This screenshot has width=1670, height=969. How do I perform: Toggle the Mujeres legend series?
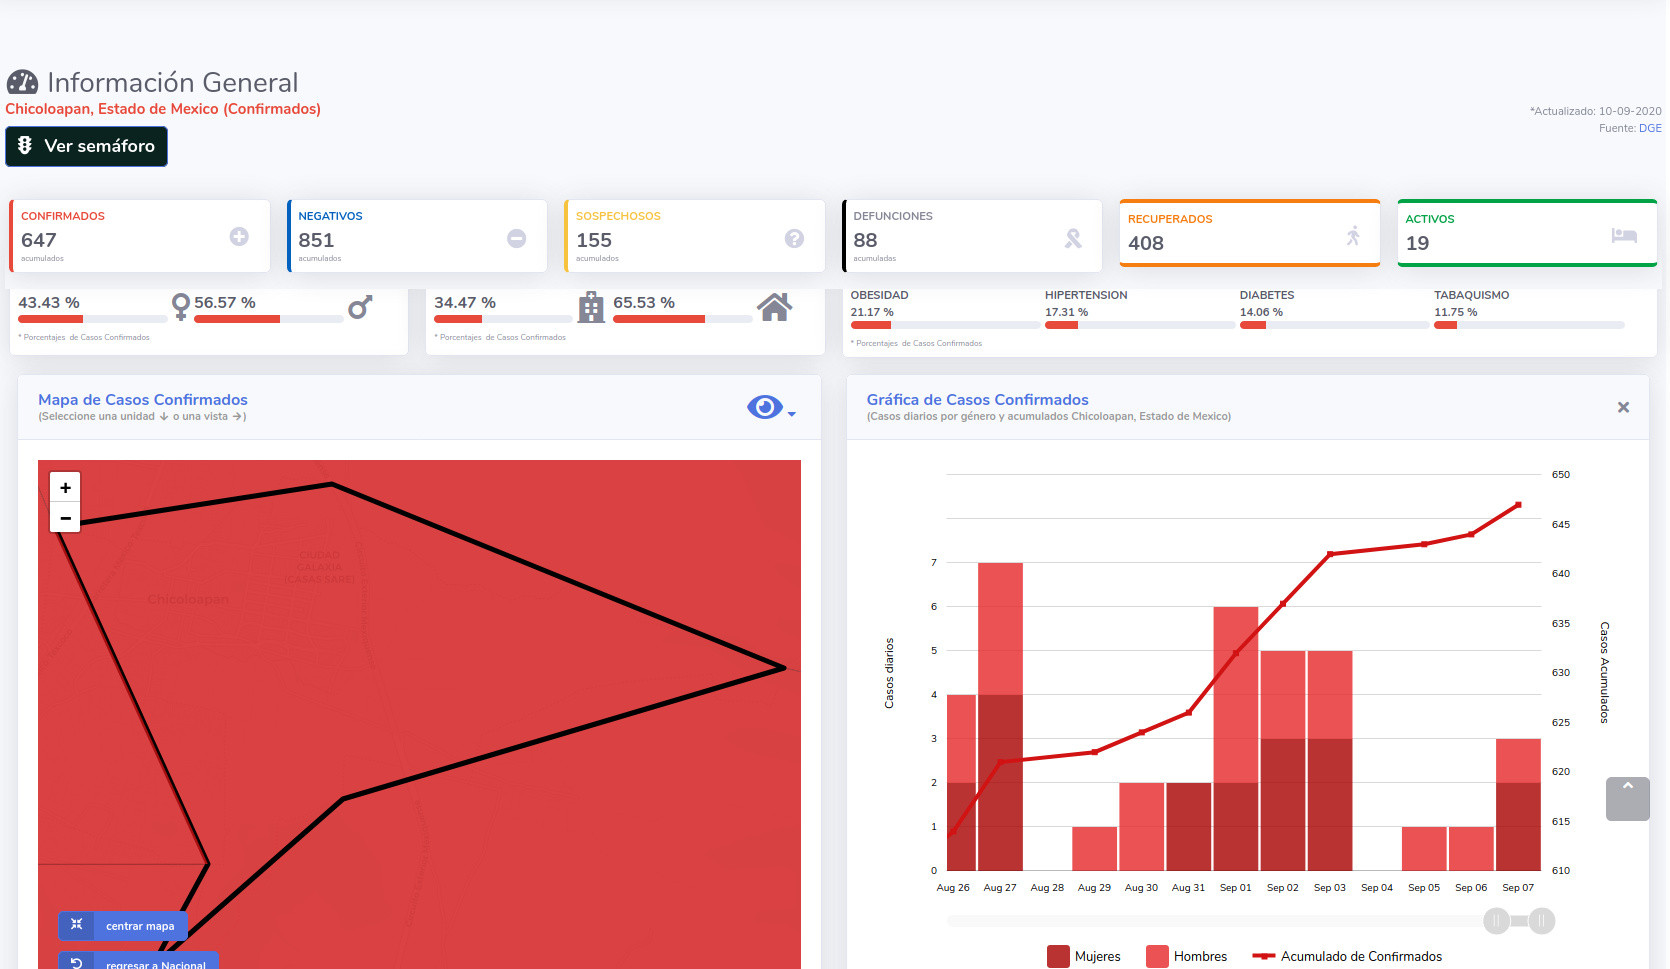coord(1084,957)
